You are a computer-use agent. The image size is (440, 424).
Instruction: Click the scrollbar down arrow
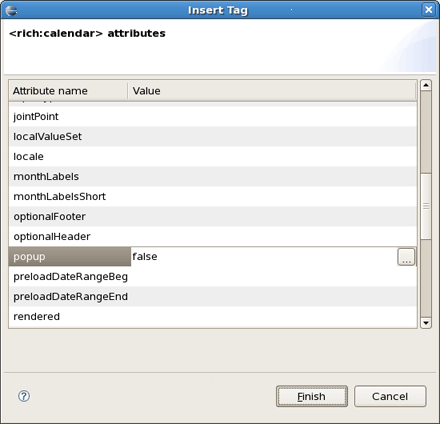coord(426,323)
